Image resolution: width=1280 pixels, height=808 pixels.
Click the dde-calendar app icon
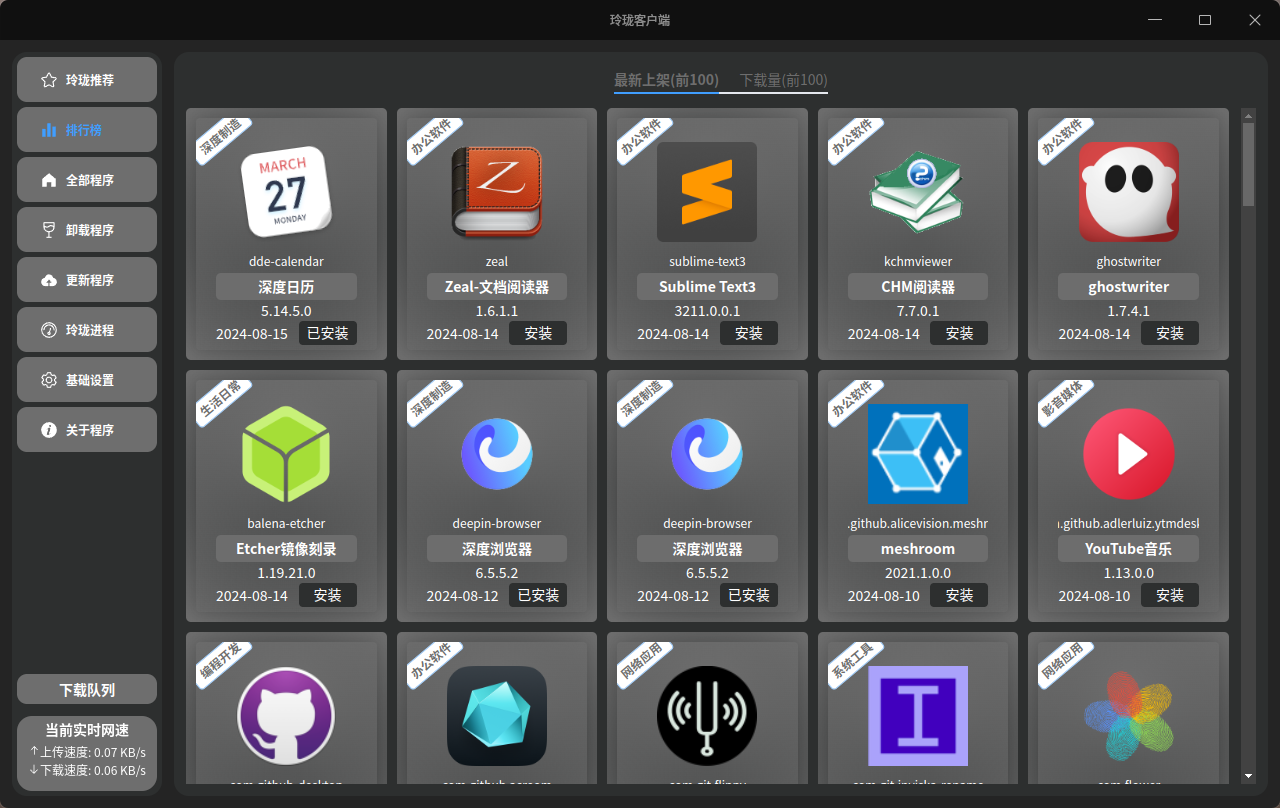click(286, 192)
